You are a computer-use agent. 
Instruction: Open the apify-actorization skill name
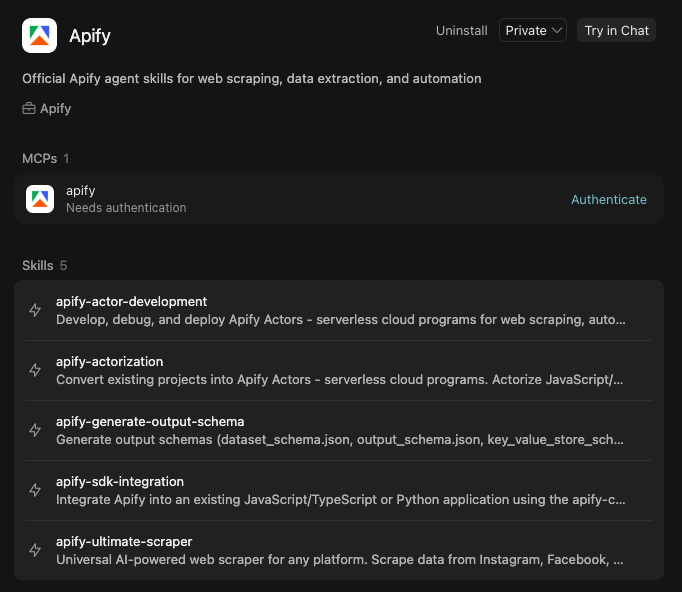coord(110,361)
